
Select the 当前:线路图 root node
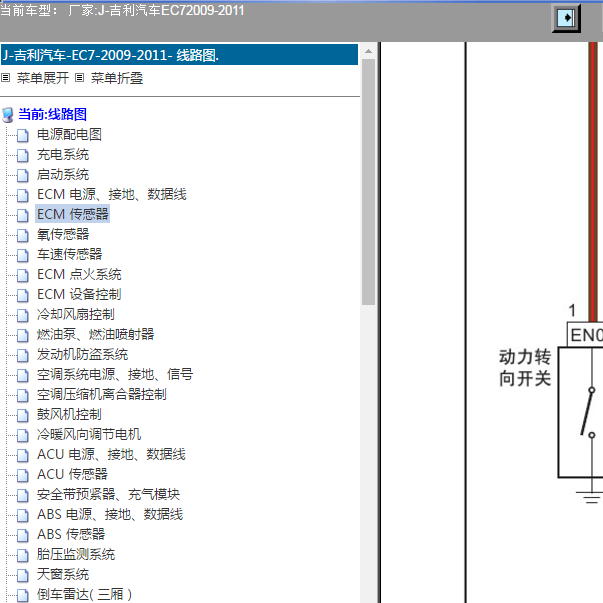click(x=52, y=114)
